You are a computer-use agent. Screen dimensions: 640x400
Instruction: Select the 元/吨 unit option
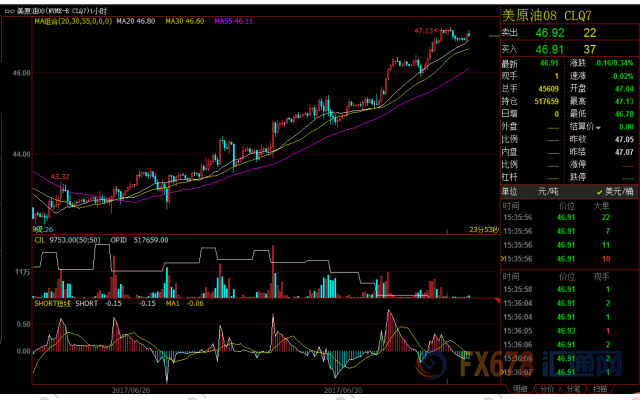click(x=548, y=191)
